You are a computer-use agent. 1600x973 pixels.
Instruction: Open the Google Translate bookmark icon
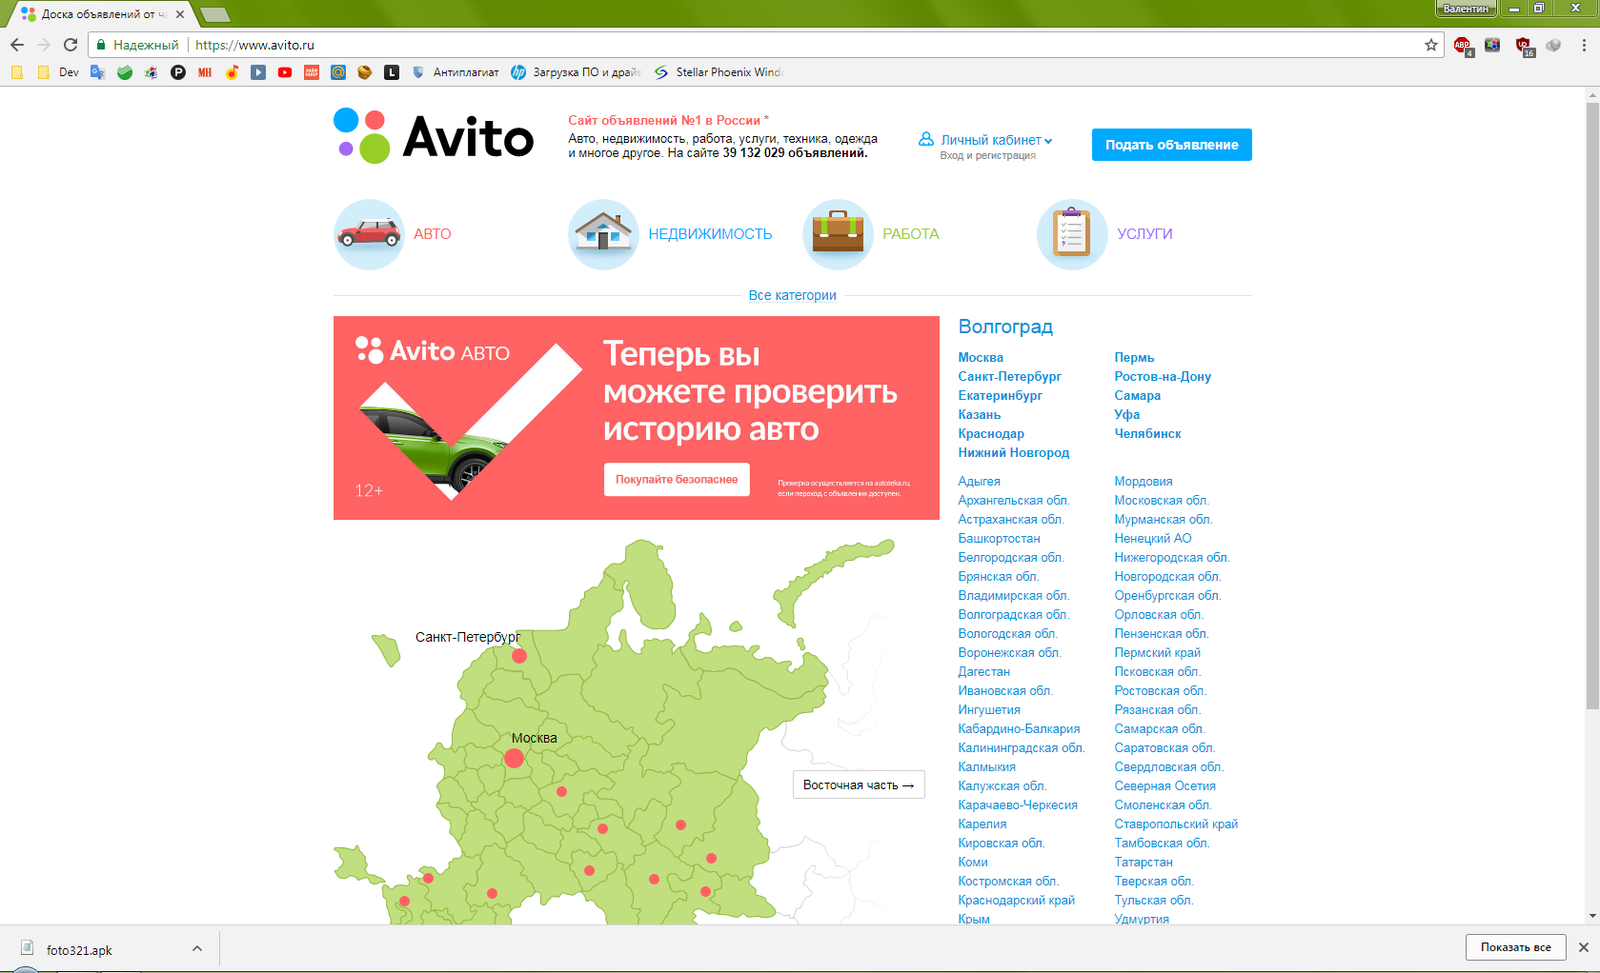(x=98, y=72)
